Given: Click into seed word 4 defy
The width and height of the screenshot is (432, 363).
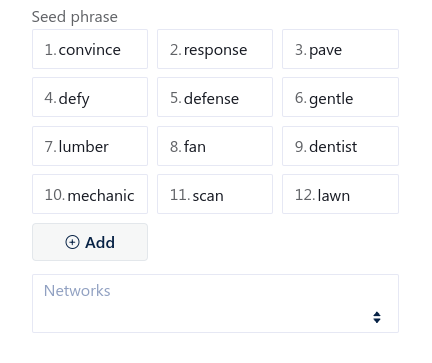Looking at the screenshot, I should tap(90, 97).
